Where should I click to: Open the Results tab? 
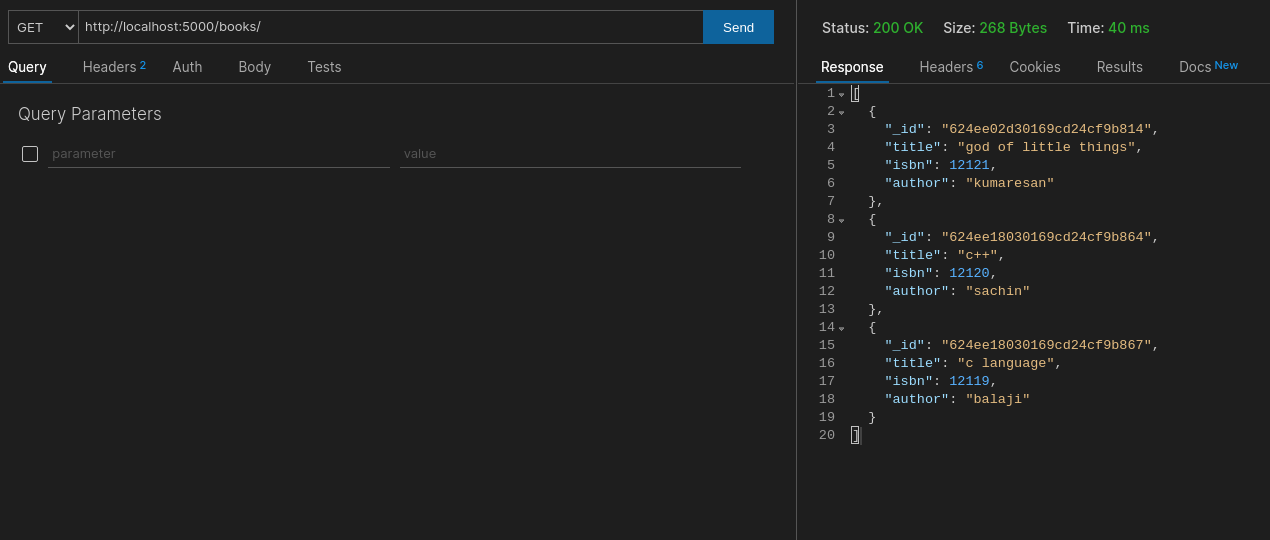[x=1119, y=67]
